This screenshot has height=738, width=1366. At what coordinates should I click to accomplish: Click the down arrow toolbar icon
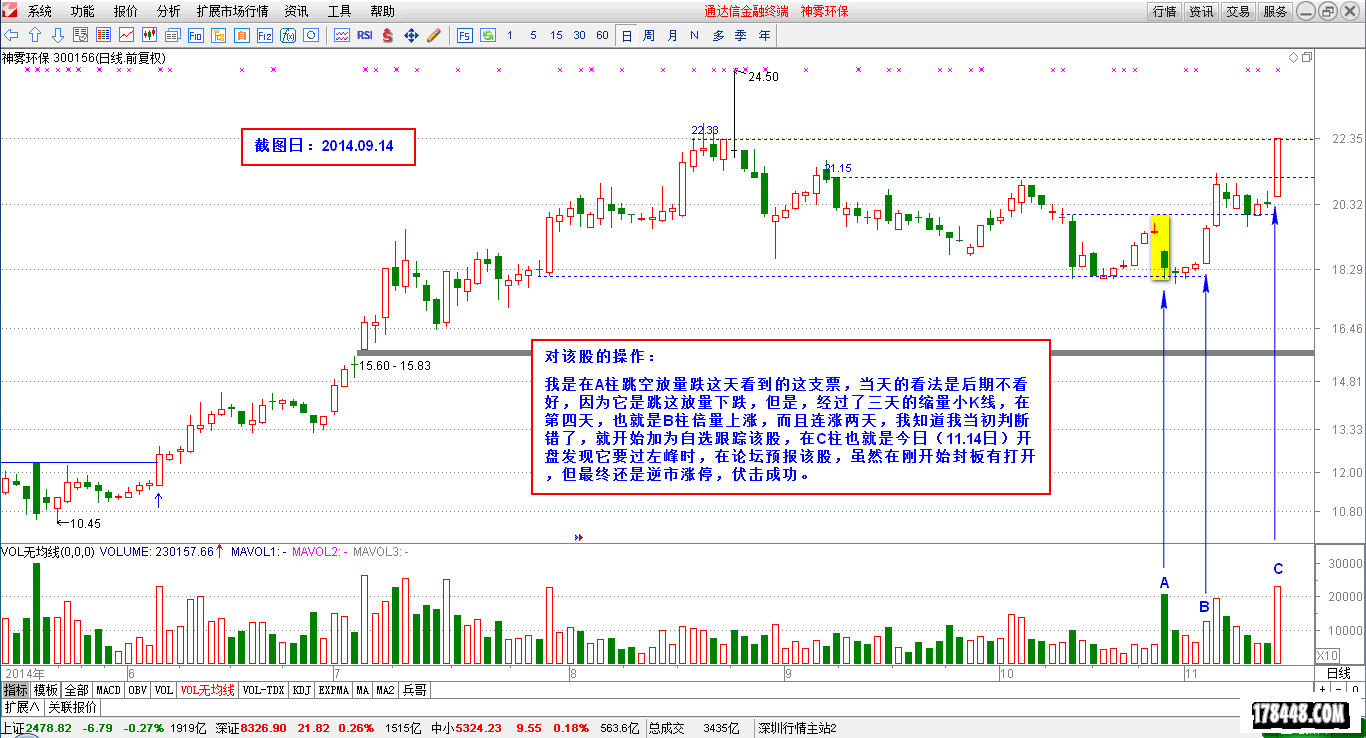[58, 35]
